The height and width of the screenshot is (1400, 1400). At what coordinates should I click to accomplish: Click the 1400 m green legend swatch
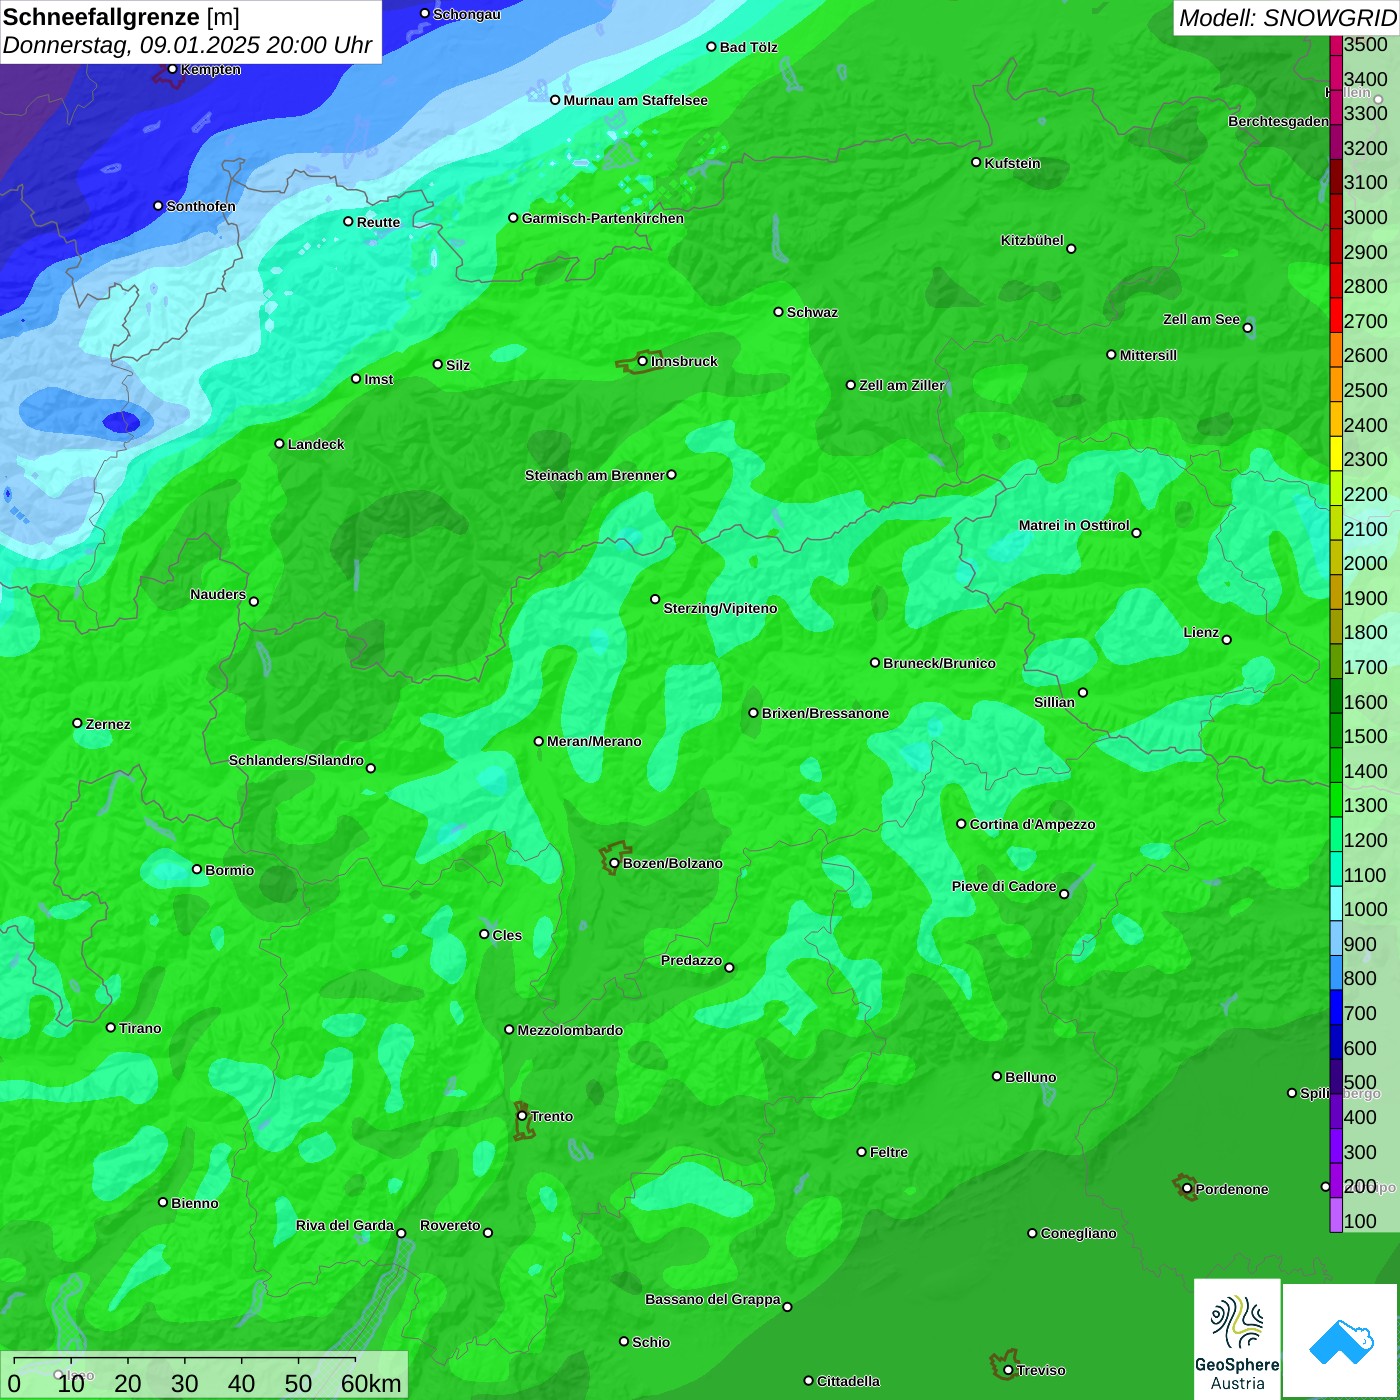pos(1336,765)
